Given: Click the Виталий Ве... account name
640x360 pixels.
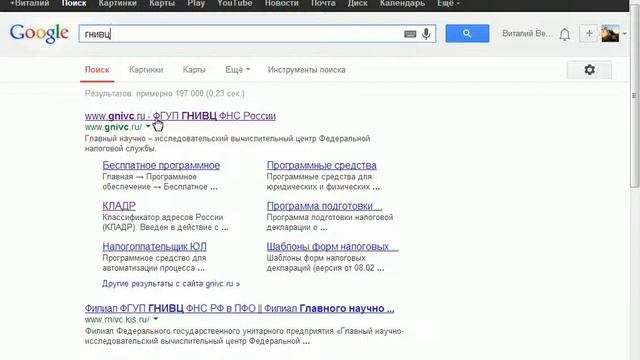Looking at the screenshot, I should tap(527, 34).
